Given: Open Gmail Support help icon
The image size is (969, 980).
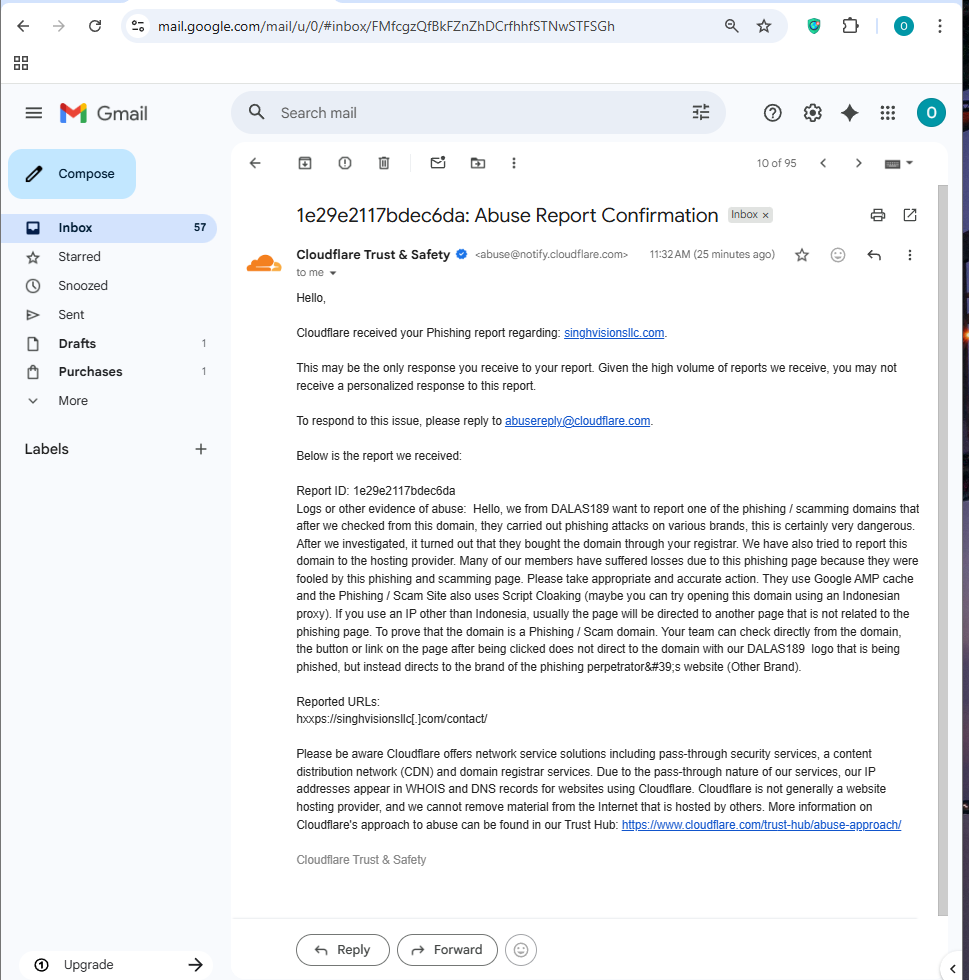Looking at the screenshot, I should pyautogui.click(x=773, y=113).
